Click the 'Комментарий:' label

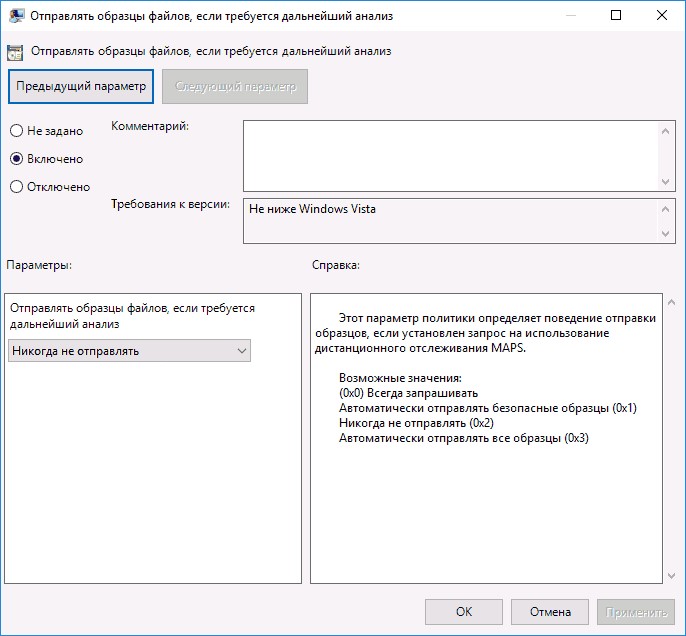(150, 126)
